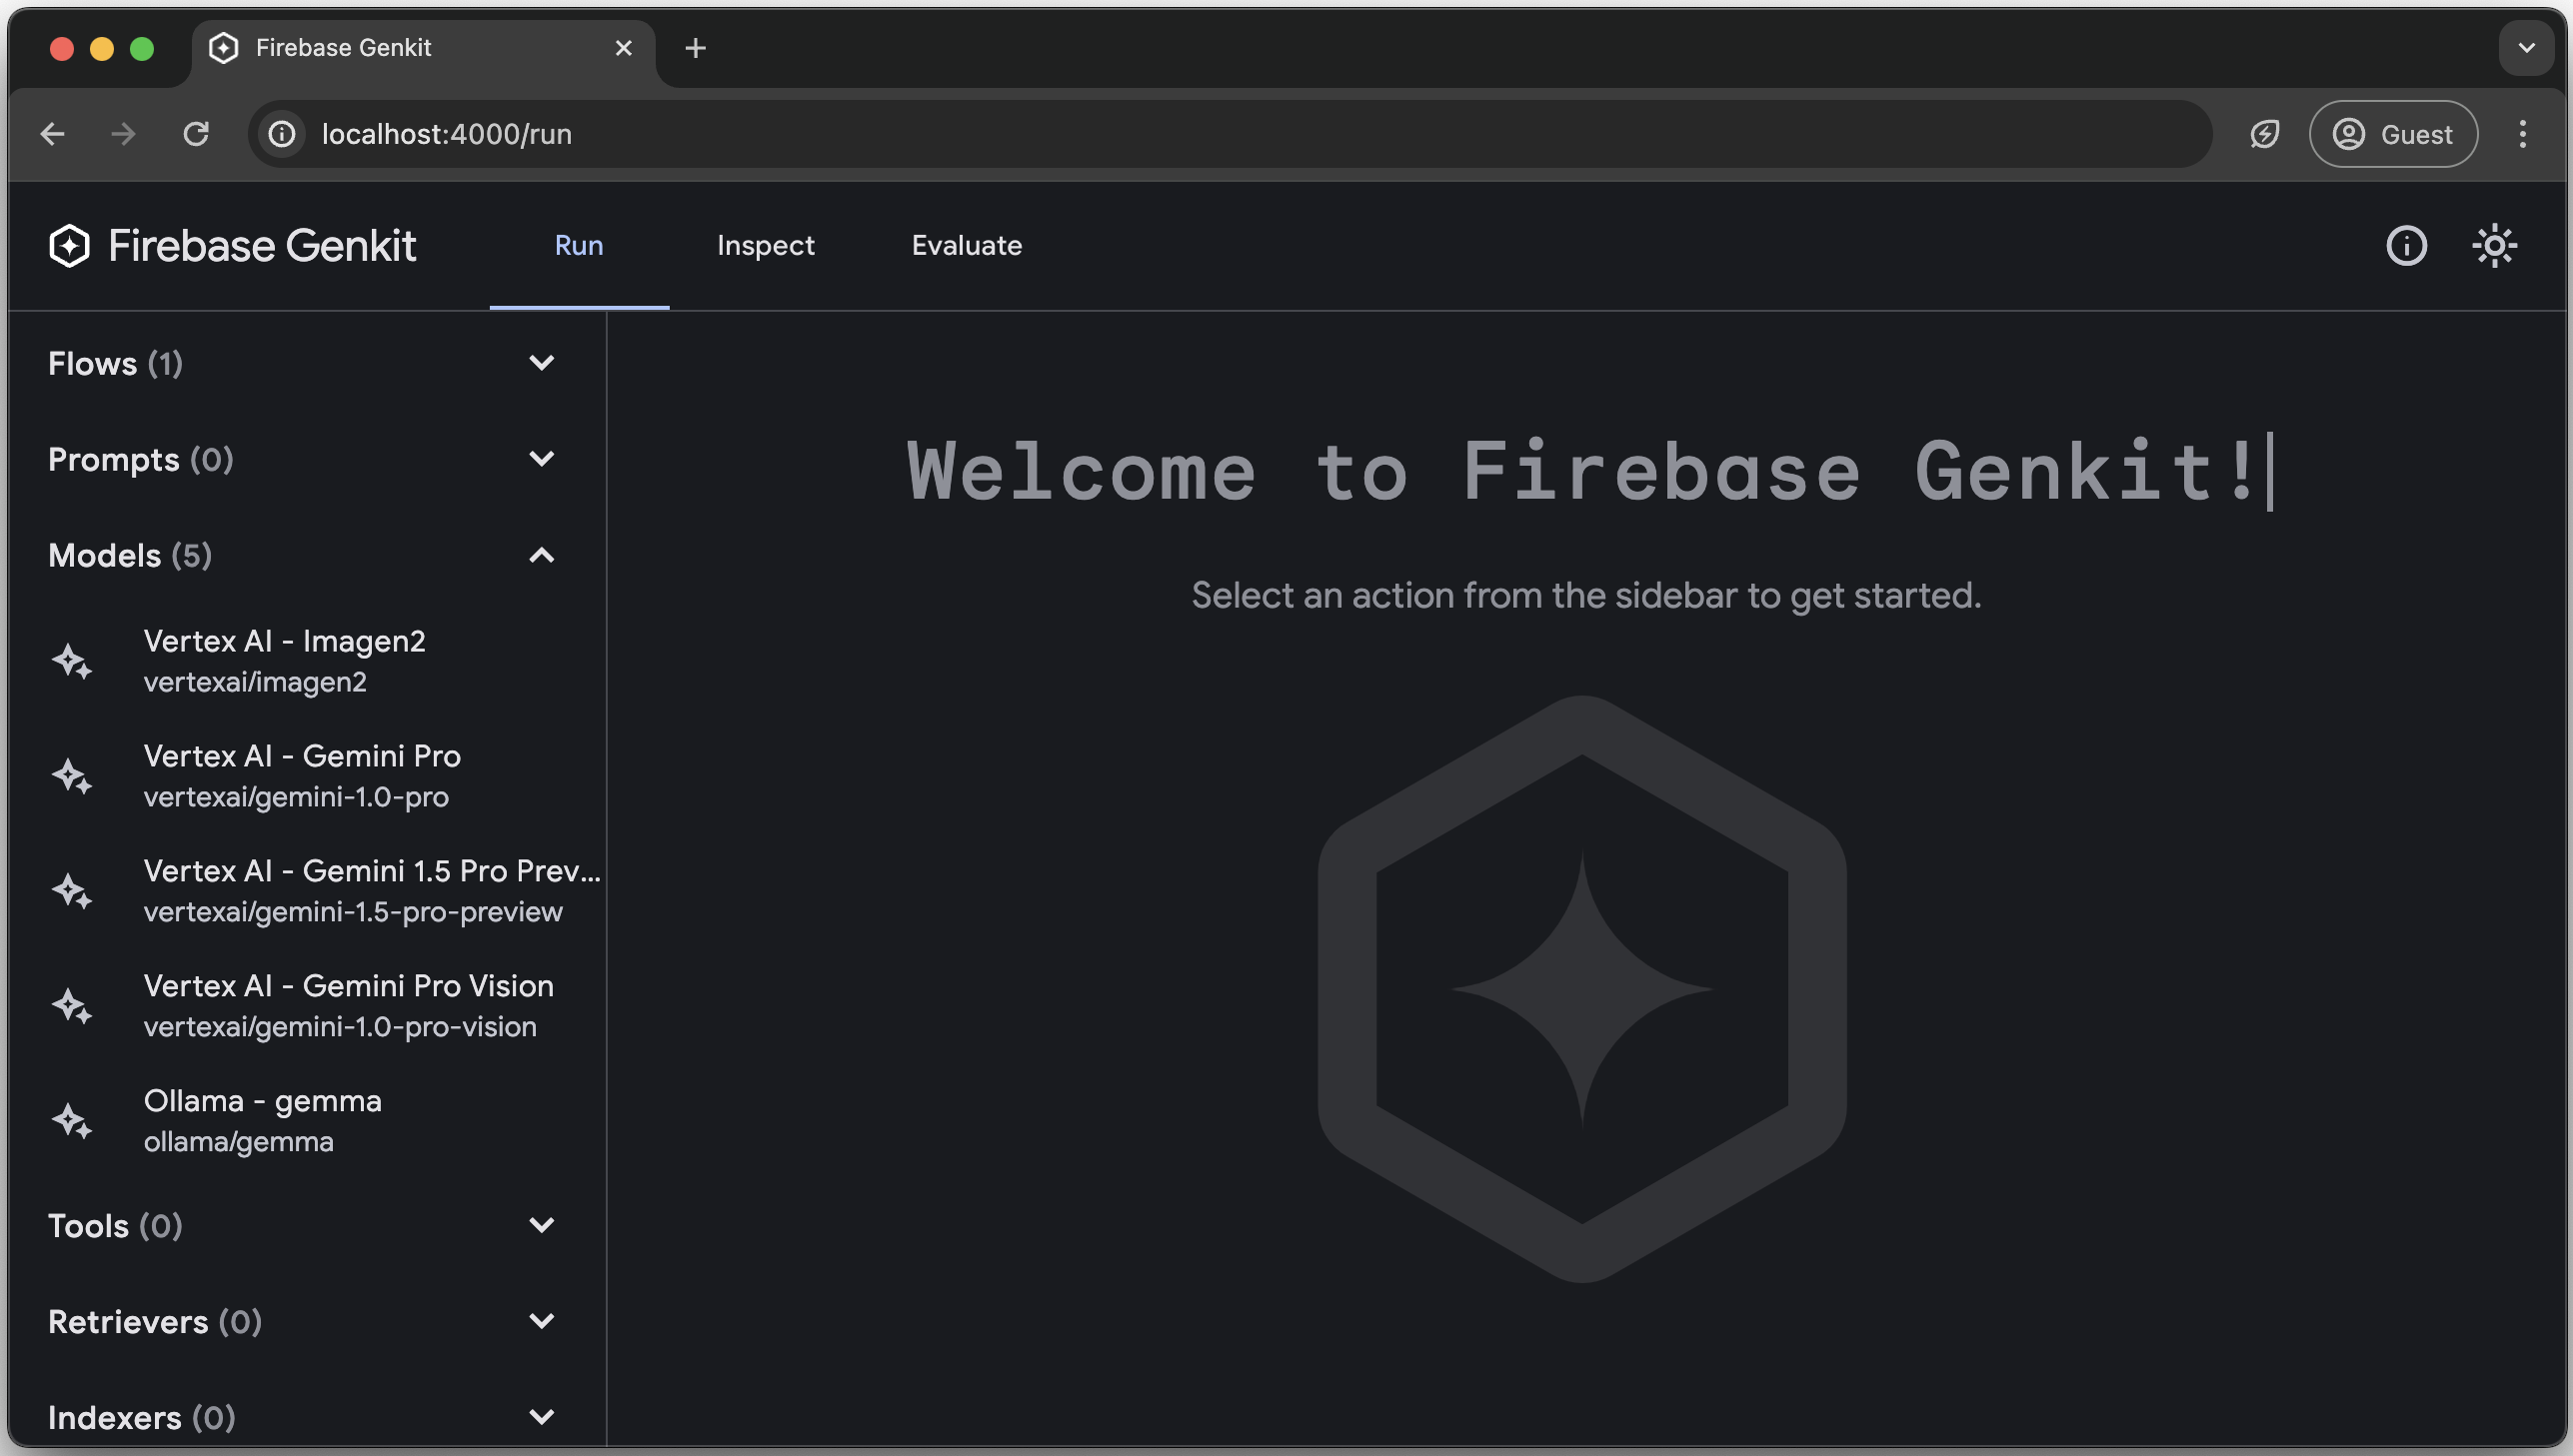Click the Gemini Pro Vision spark icon
This screenshot has height=1456, width=2573.
click(72, 1005)
